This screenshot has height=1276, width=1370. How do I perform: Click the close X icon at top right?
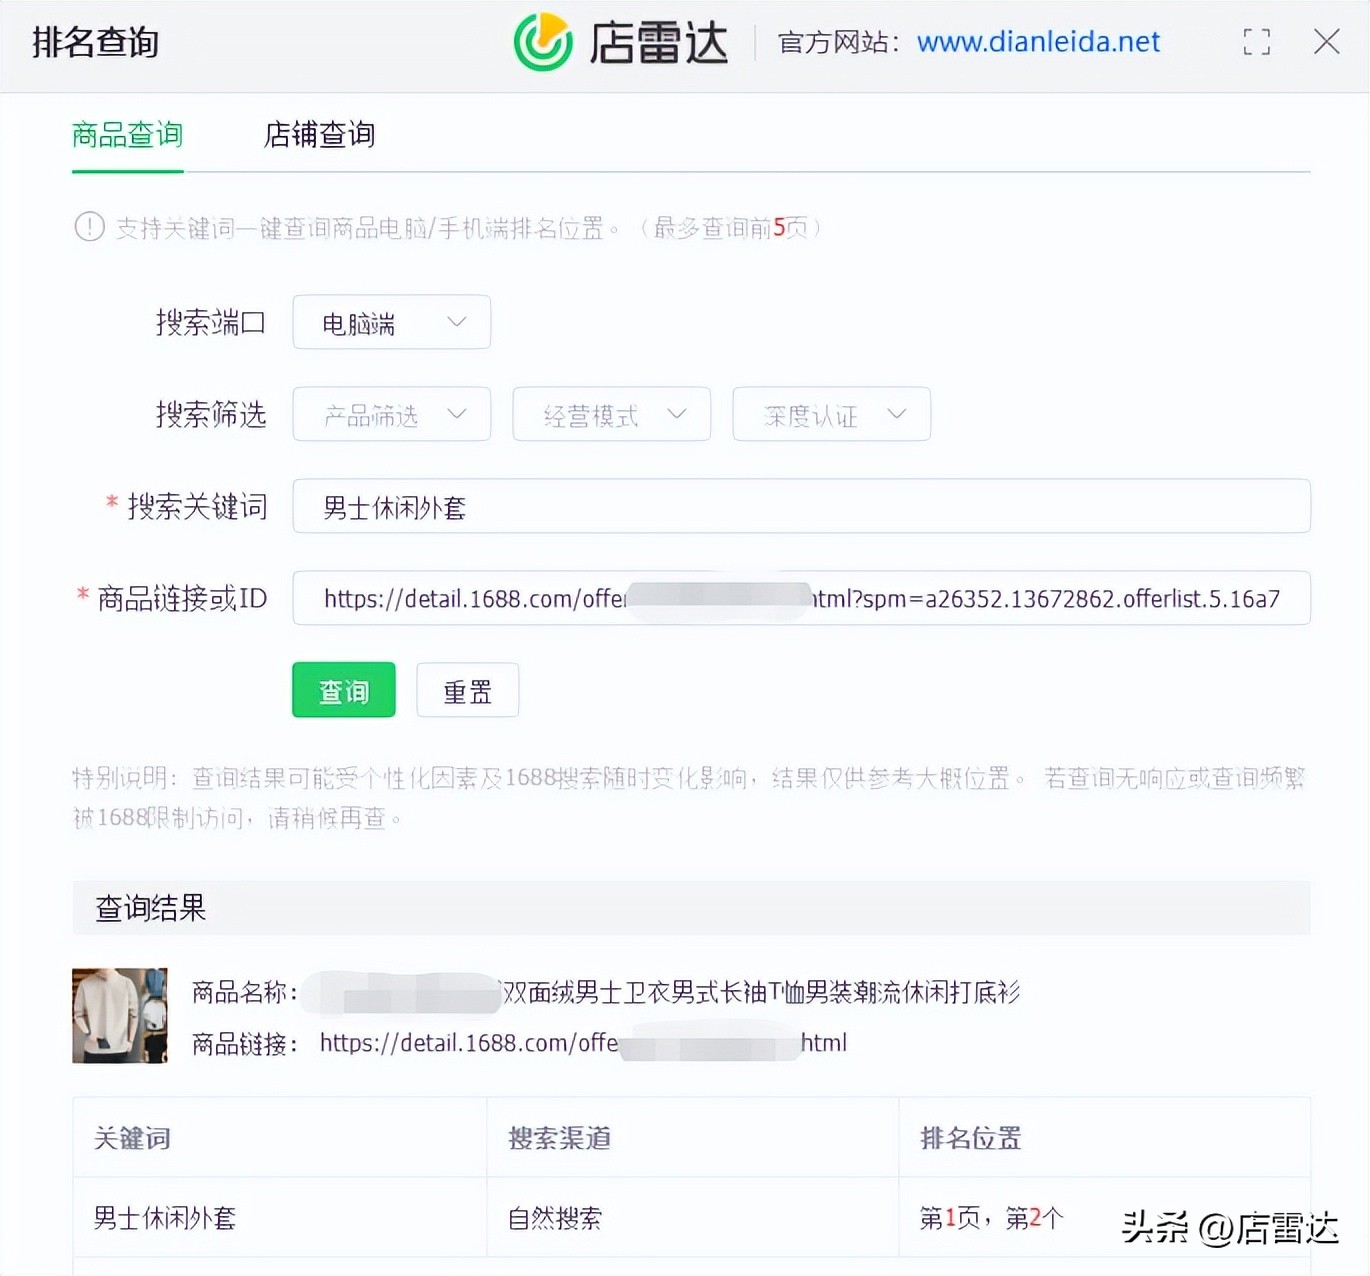pos(1327,42)
